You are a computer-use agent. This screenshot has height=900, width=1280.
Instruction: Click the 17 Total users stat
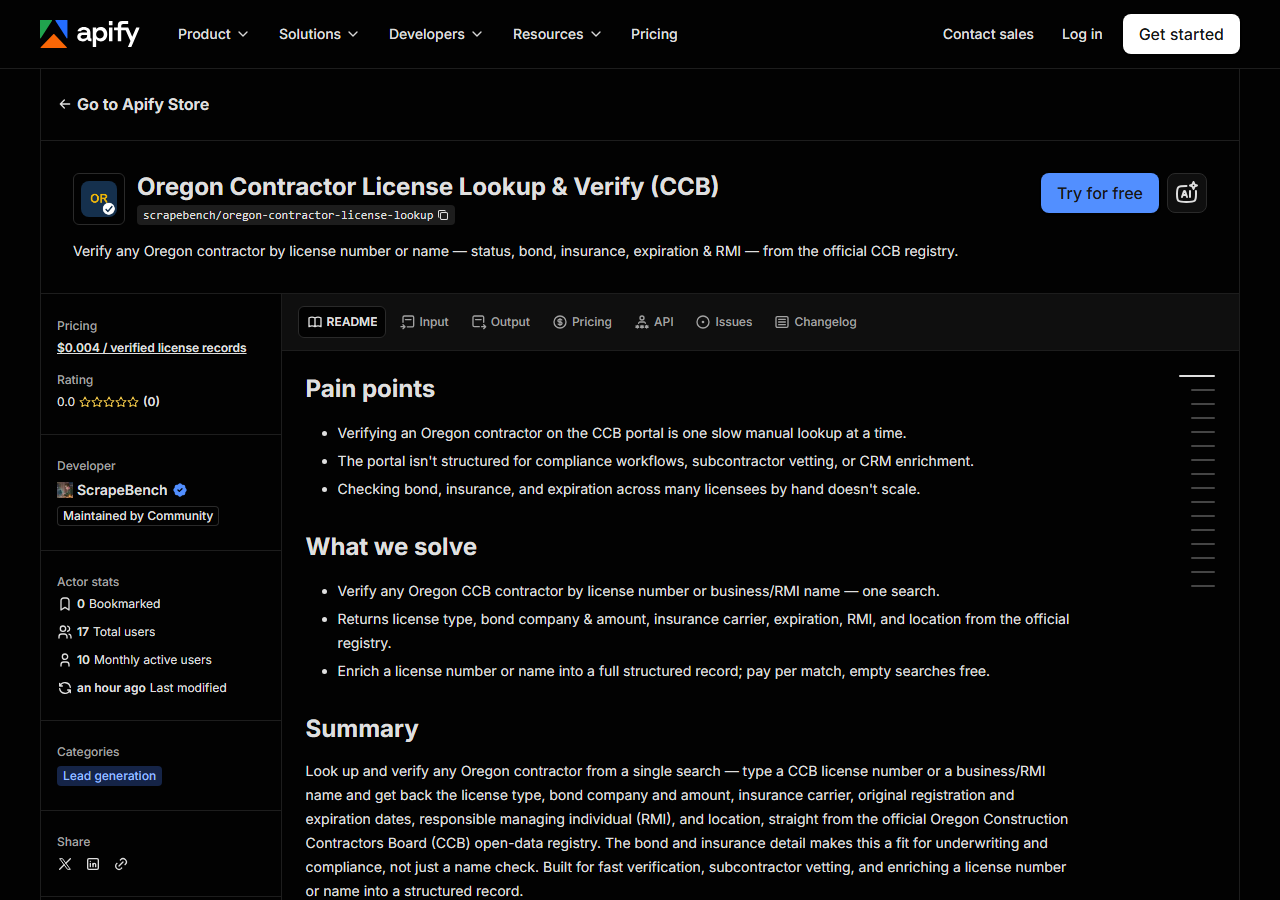pyautogui.click(x=116, y=632)
